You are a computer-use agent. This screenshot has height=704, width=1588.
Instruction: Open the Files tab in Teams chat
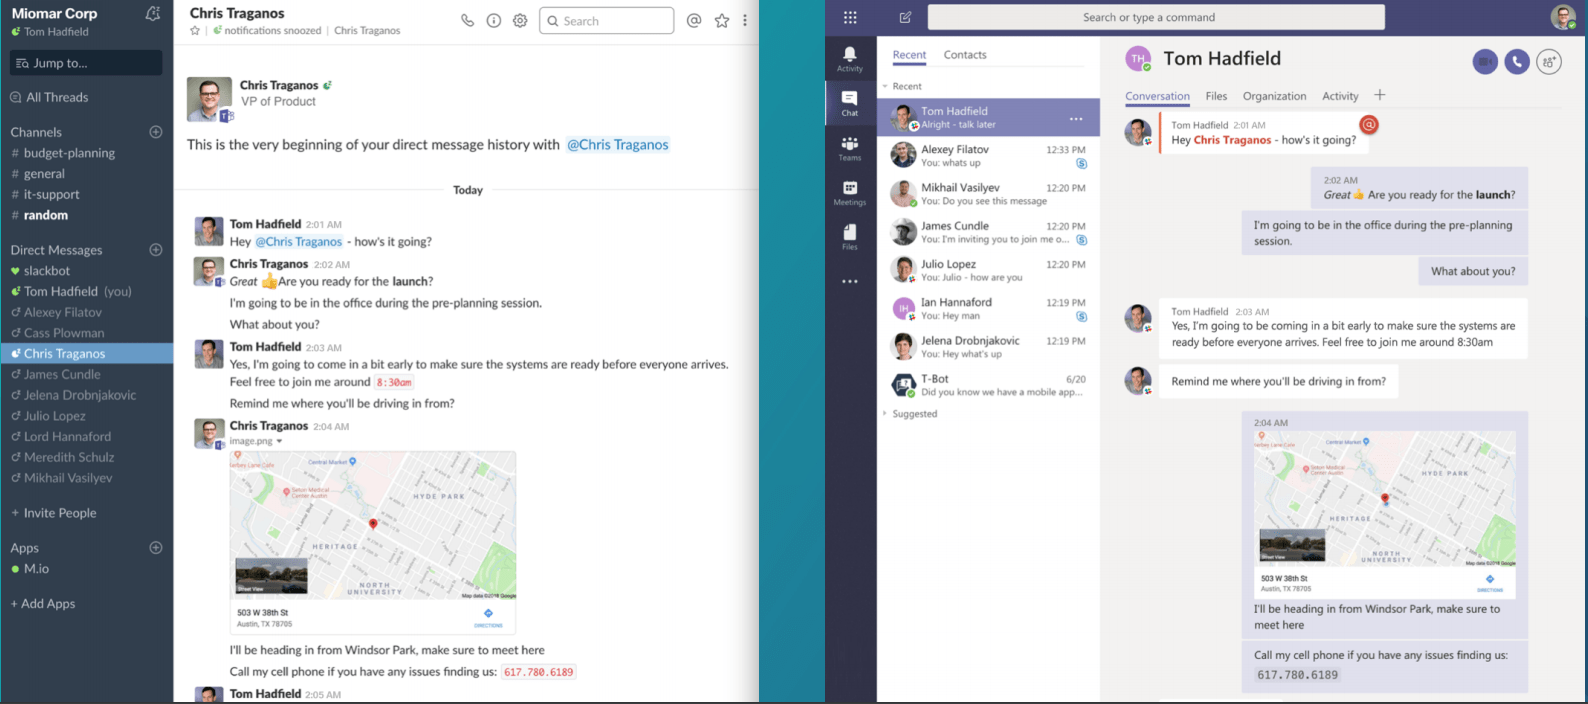(x=1216, y=96)
